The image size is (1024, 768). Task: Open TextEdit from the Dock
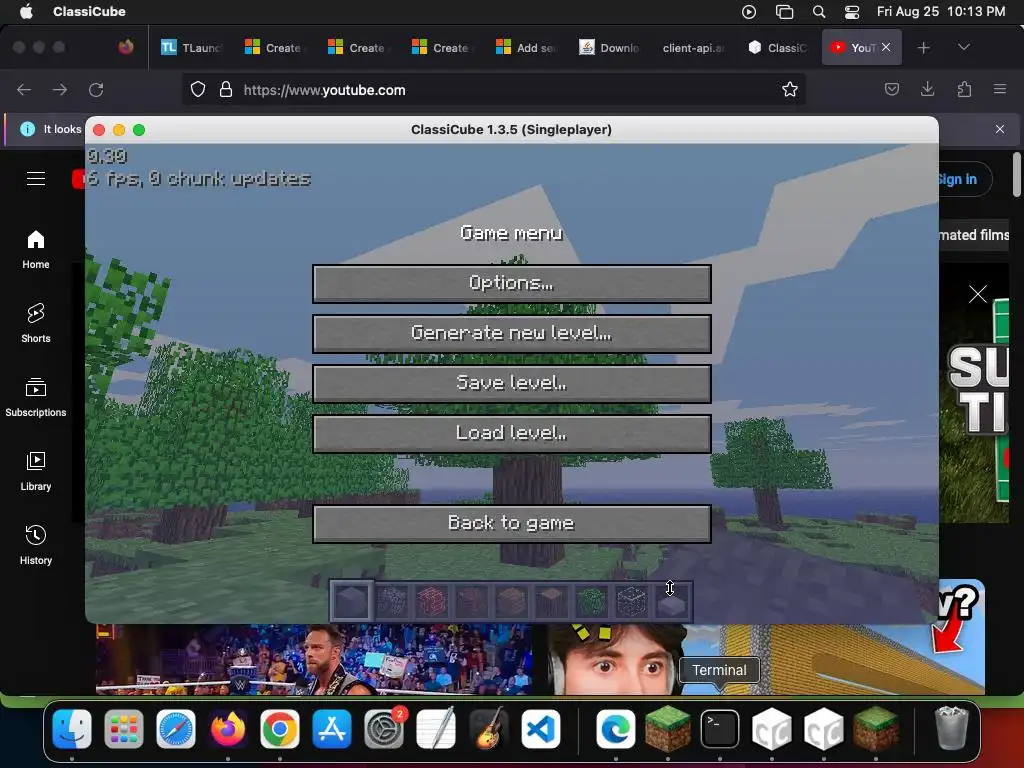(436, 729)
